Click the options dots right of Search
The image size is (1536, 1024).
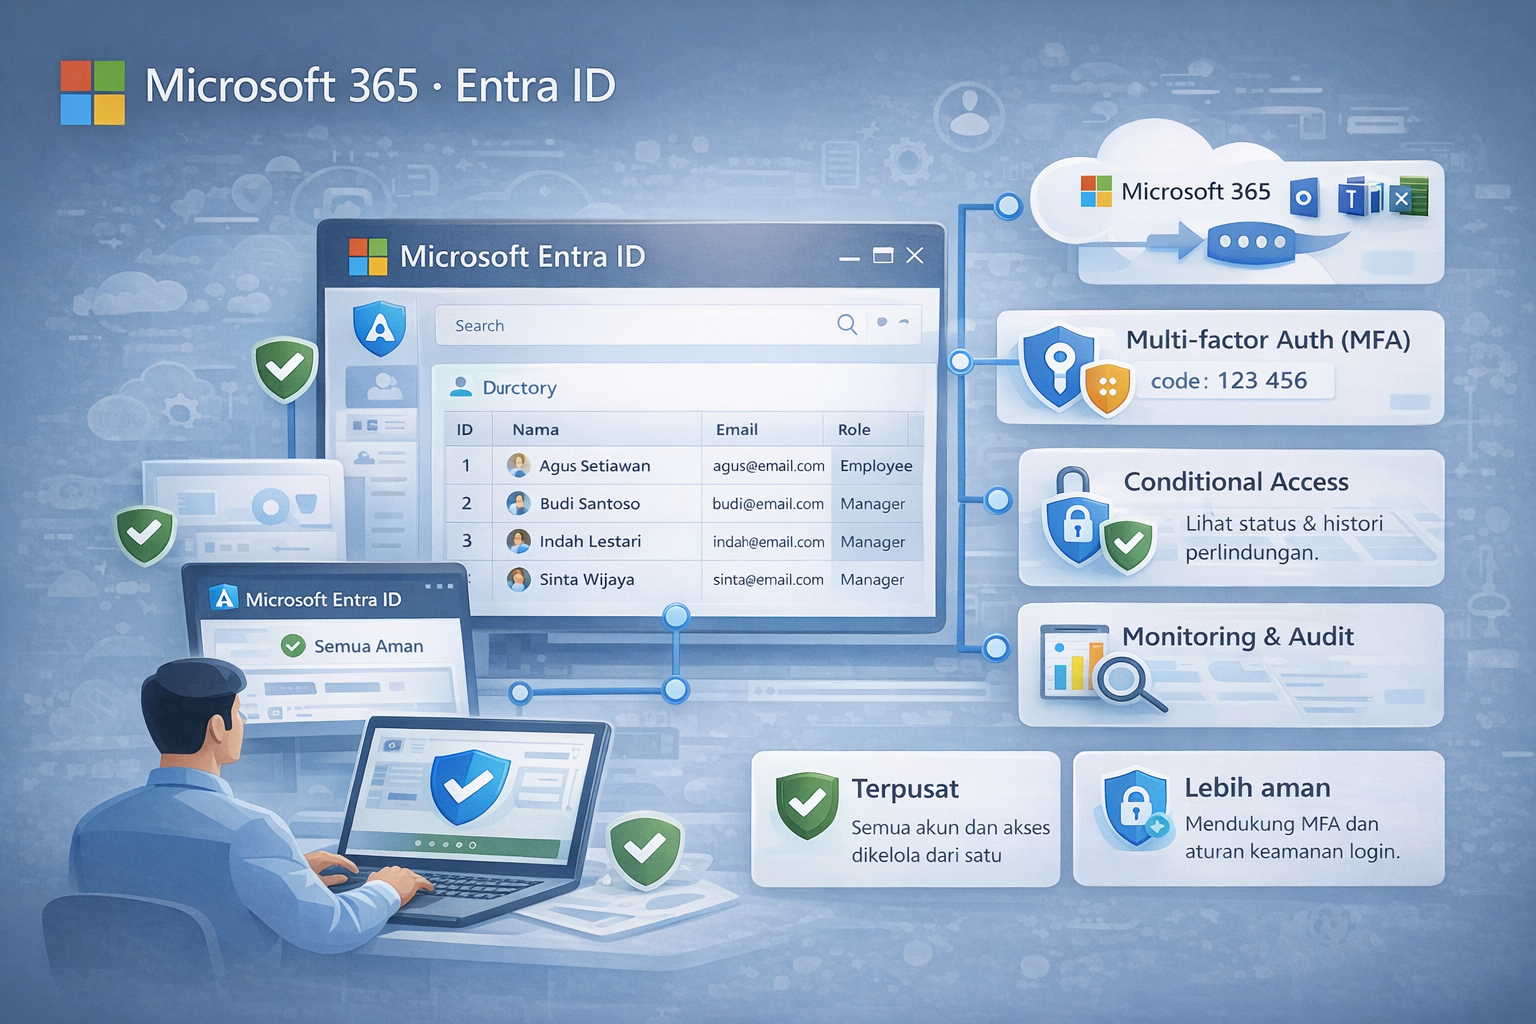coord(893,322)
